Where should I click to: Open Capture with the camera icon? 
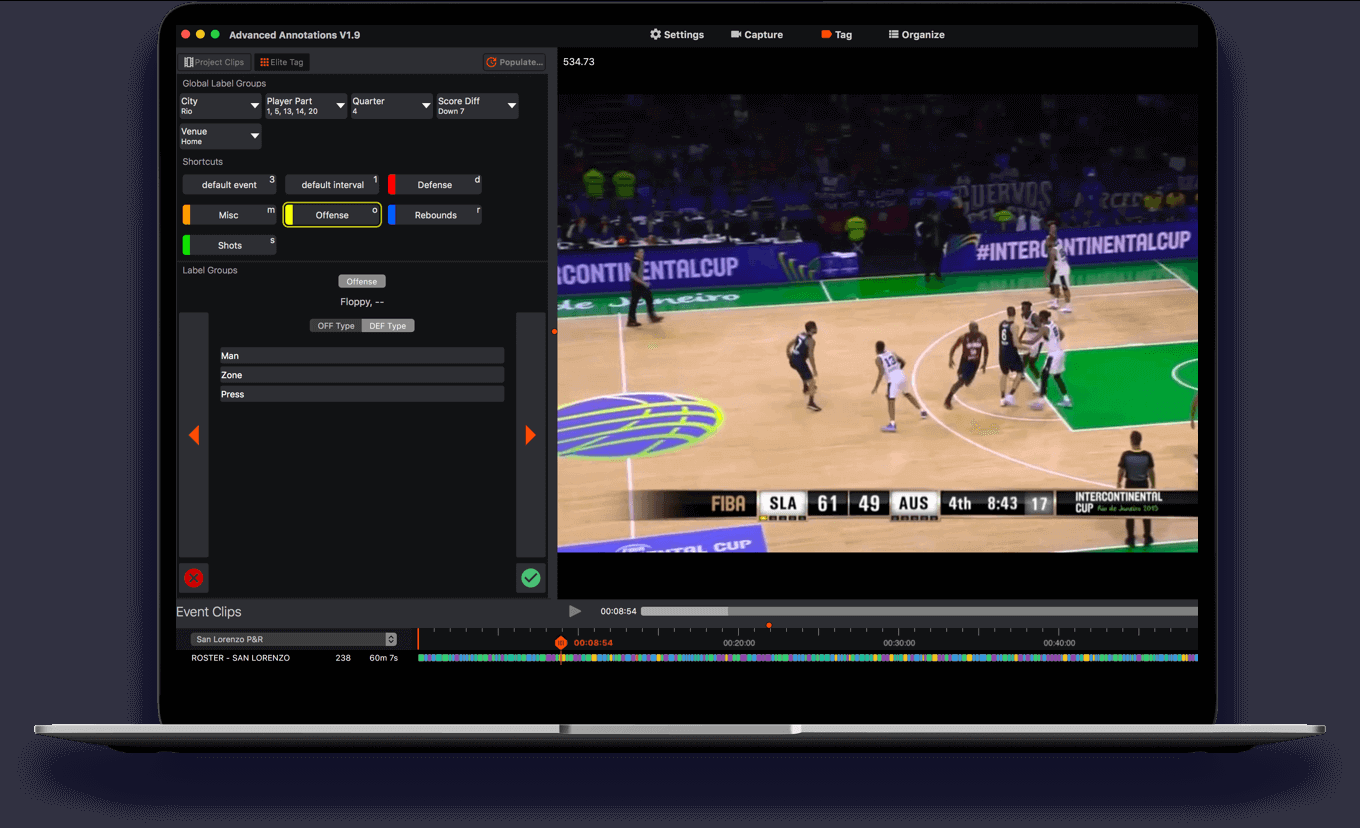point(757,35)
